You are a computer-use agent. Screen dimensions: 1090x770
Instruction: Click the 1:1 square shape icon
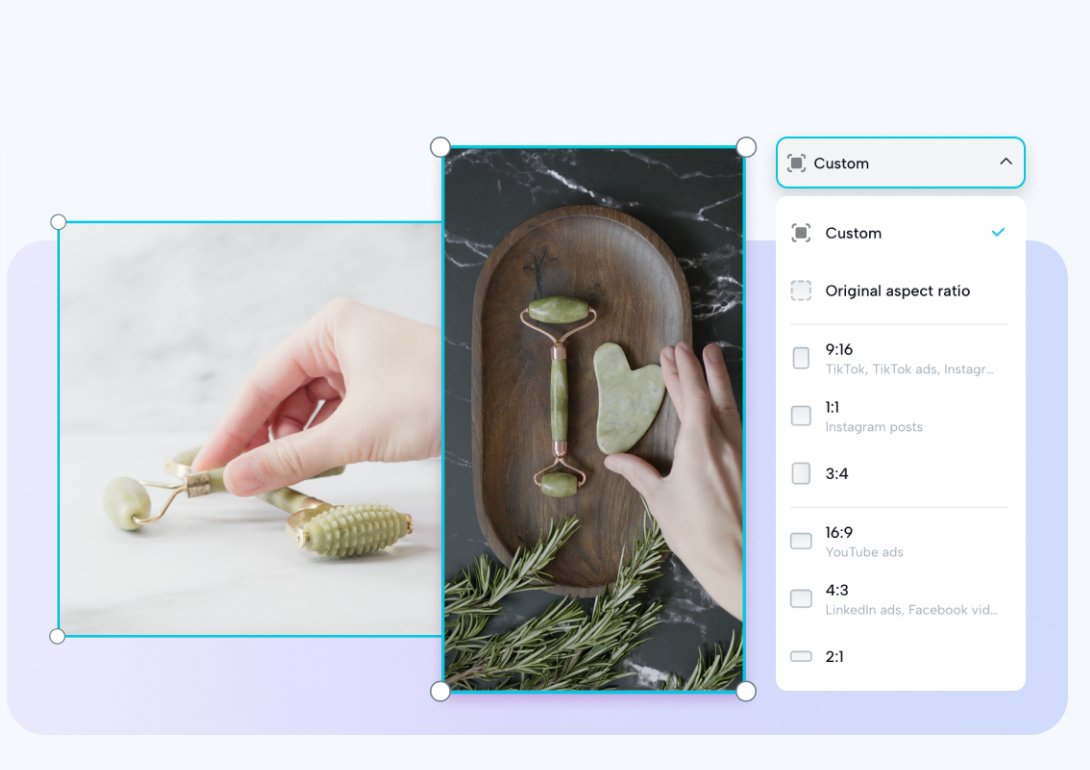pyautogui.click(x=801, y=416)
